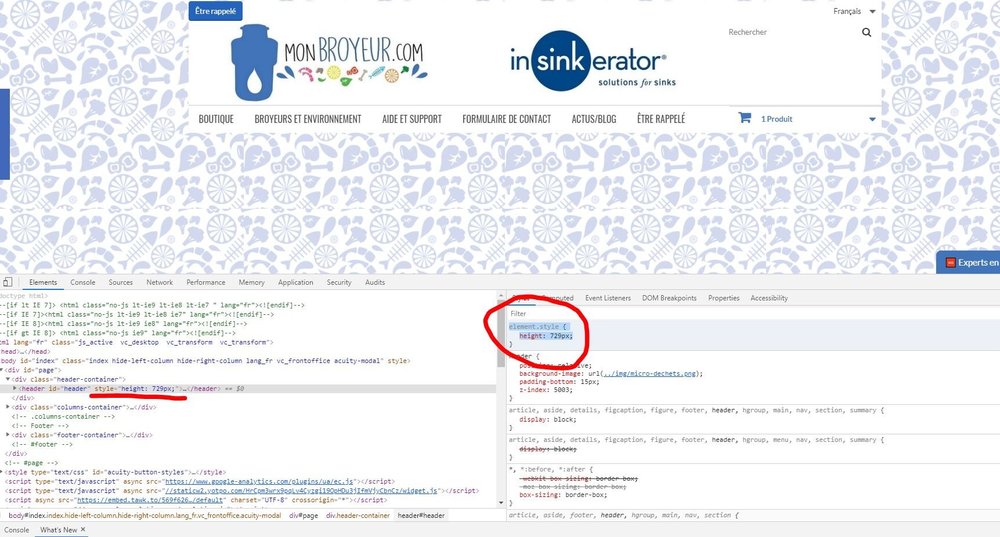Click the styles Filter input field
Image resolution: width=1000 pixels, height=537 pixels.
pyautogui.click(x=753, y=313)
